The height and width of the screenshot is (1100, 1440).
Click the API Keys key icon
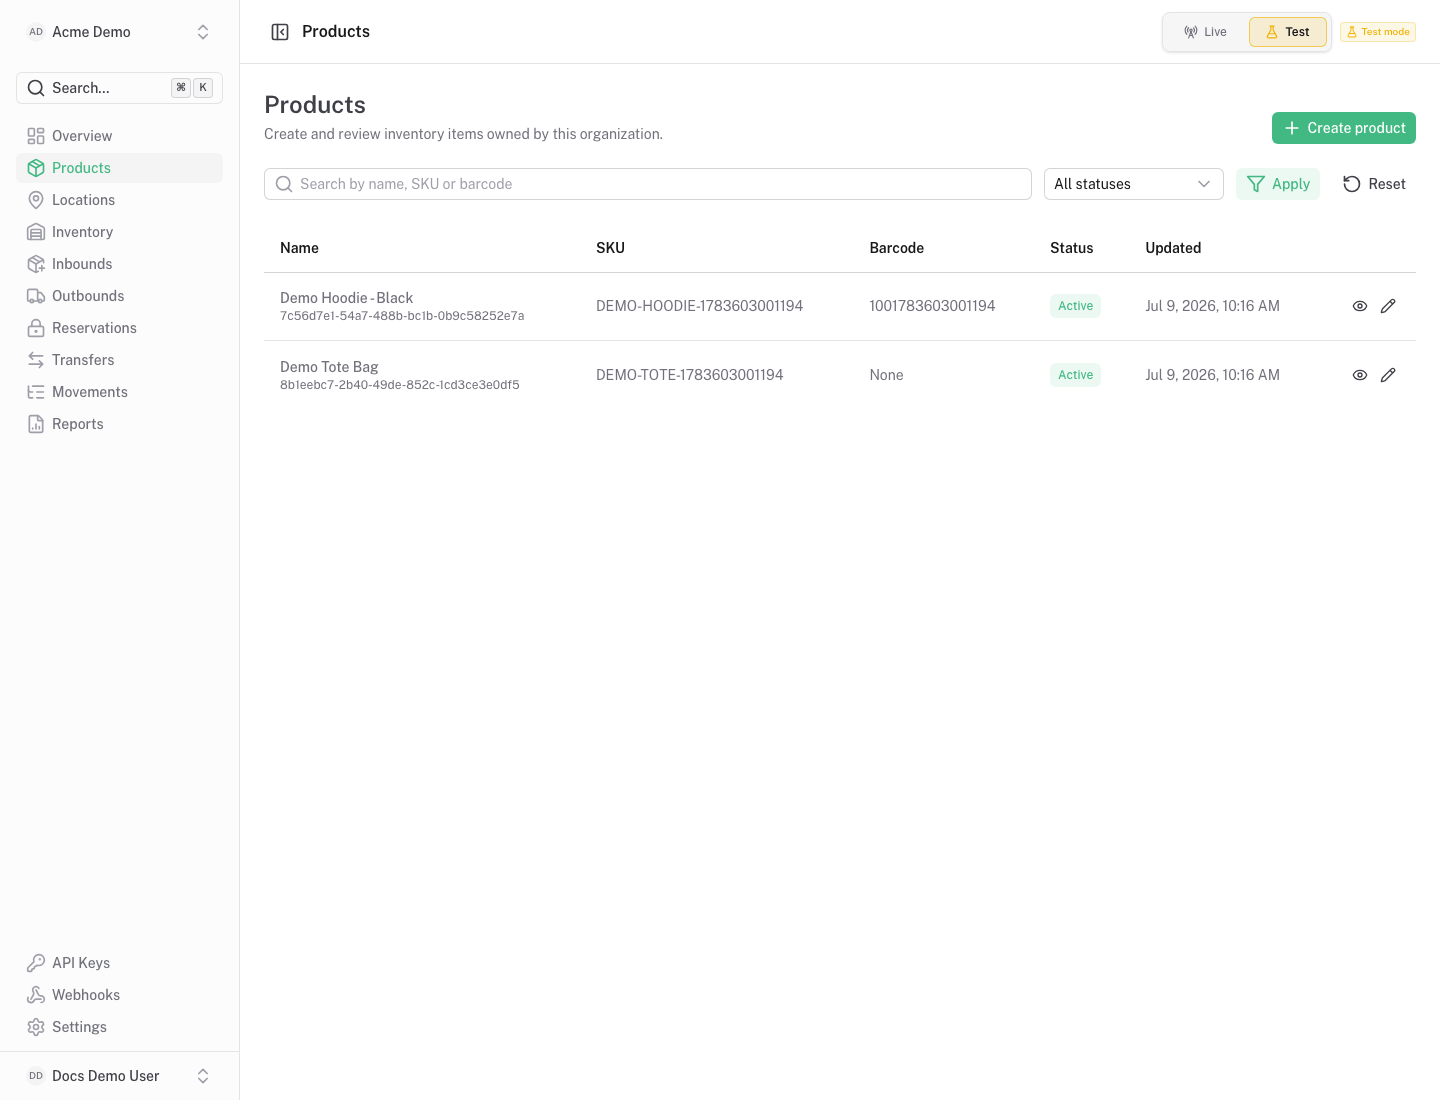36,963
